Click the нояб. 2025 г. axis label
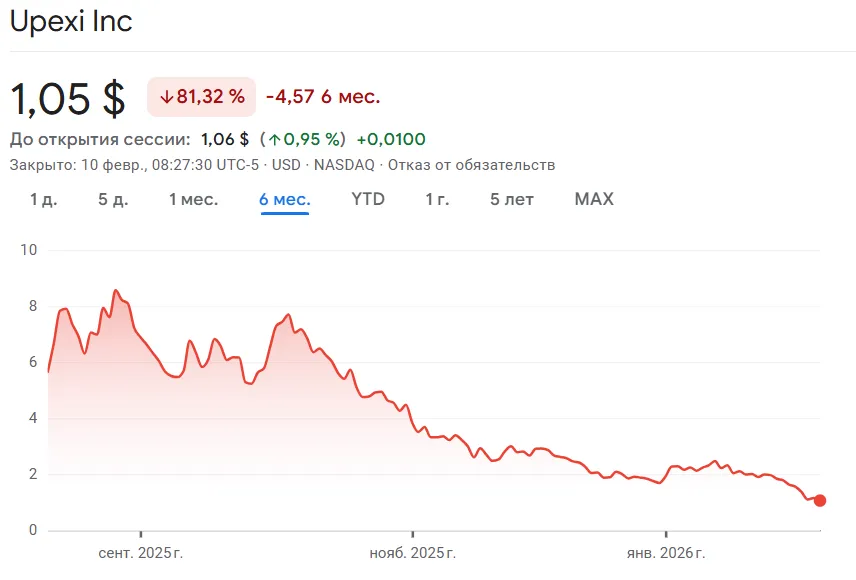Screen dimensions: 856x580 coord(412,553)
